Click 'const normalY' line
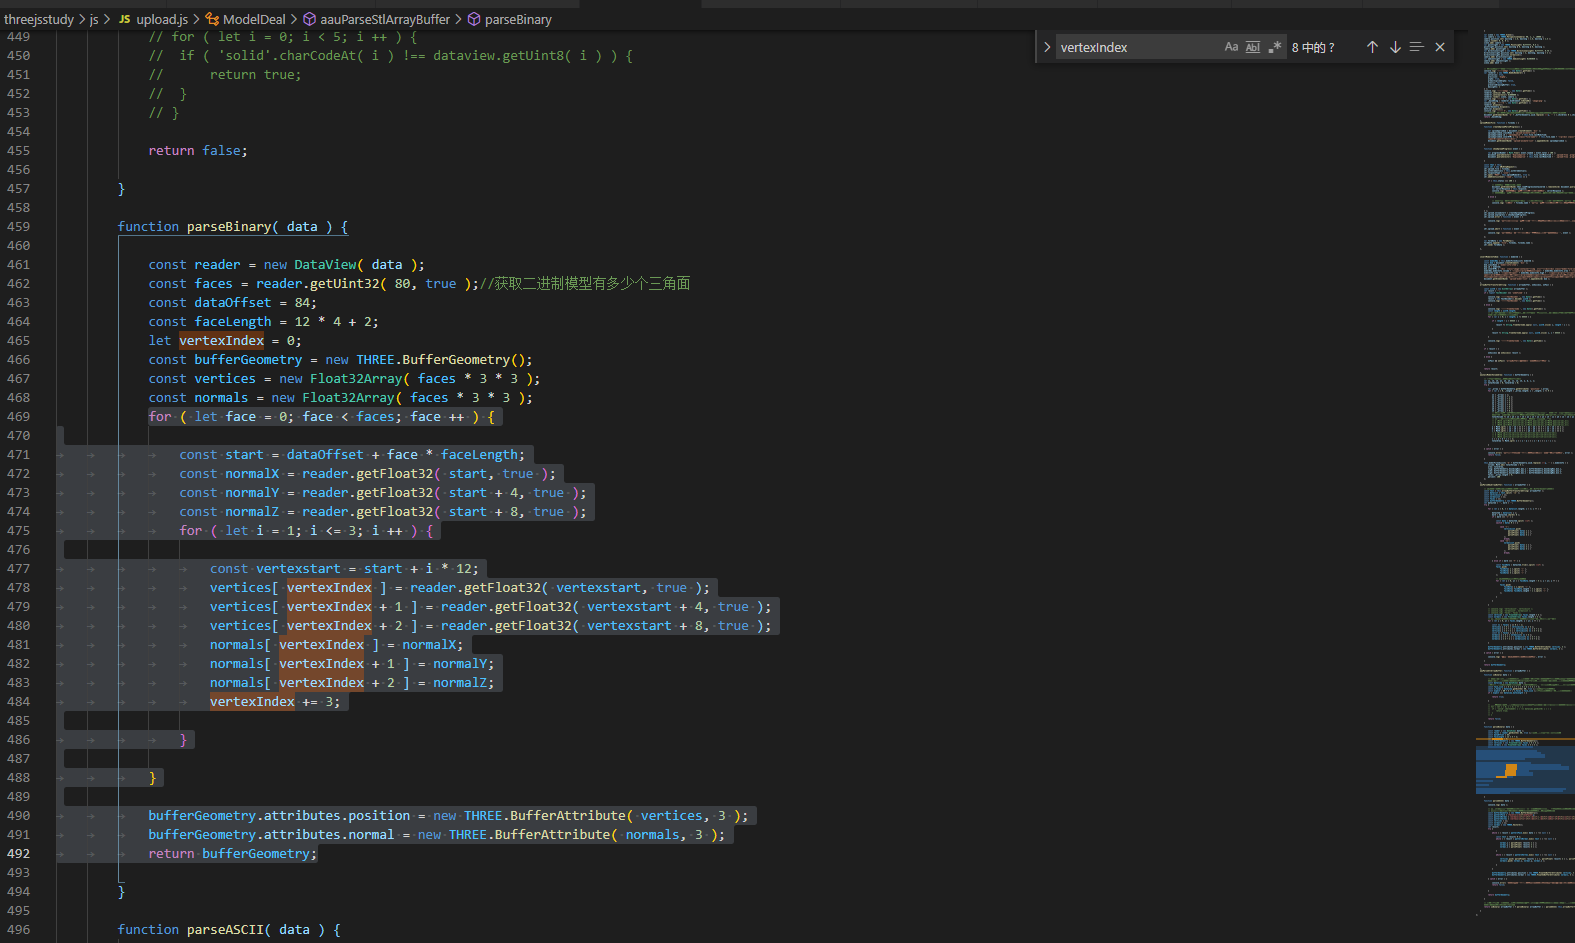Screen dimensions: 1575x943 (383, 492)
